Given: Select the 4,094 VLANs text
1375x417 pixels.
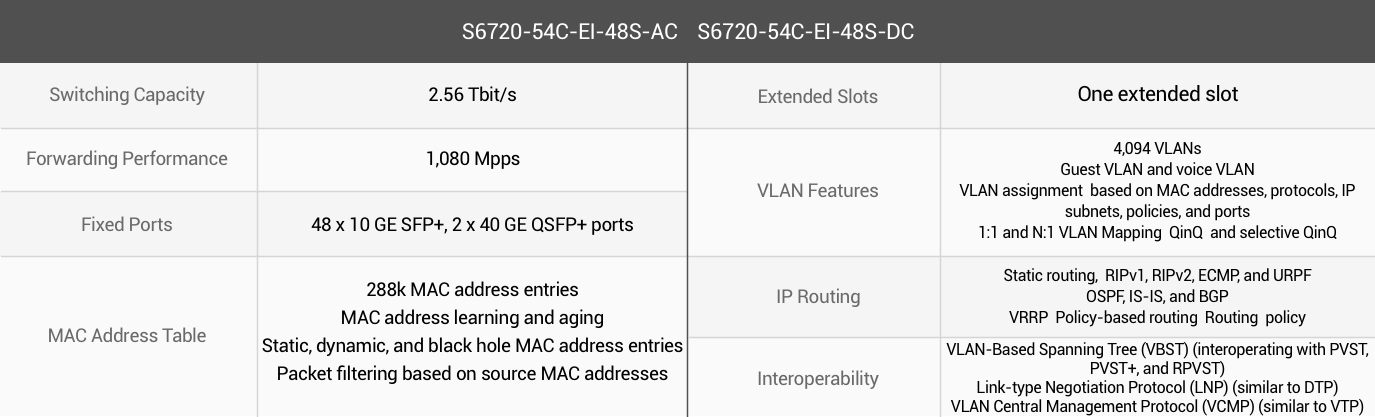Looking at the screenshot, I should pos(1157,149).
